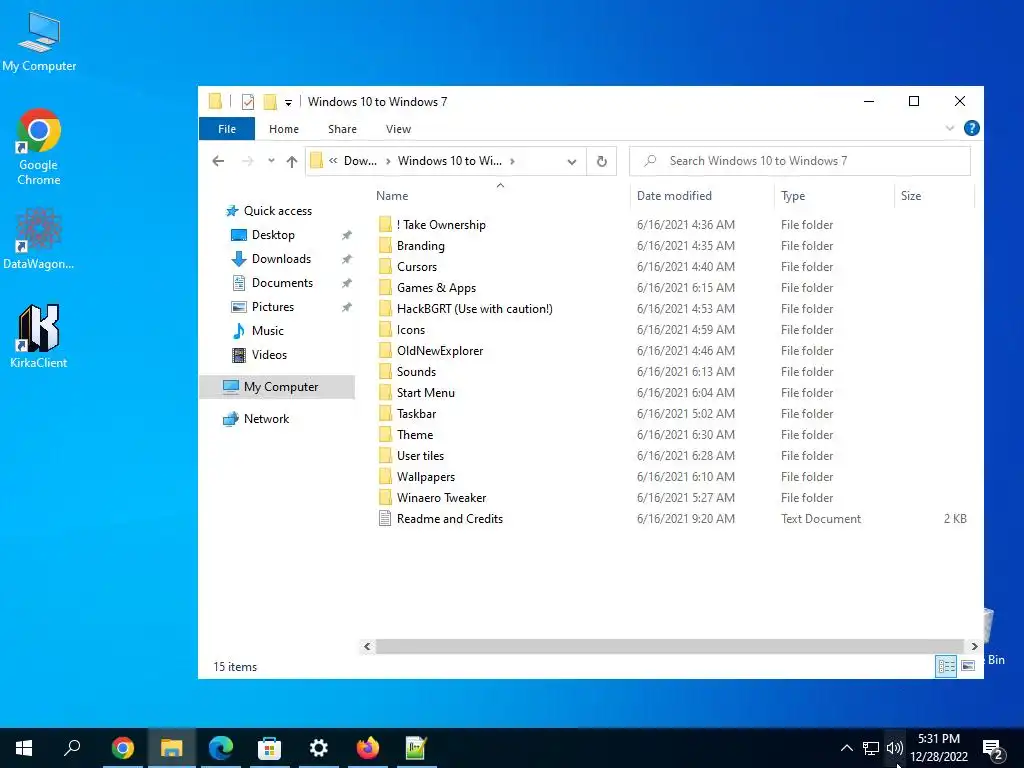Screen dimensions: 1024x768
Task: Select the Wallpapers folder
Action: 417,477
